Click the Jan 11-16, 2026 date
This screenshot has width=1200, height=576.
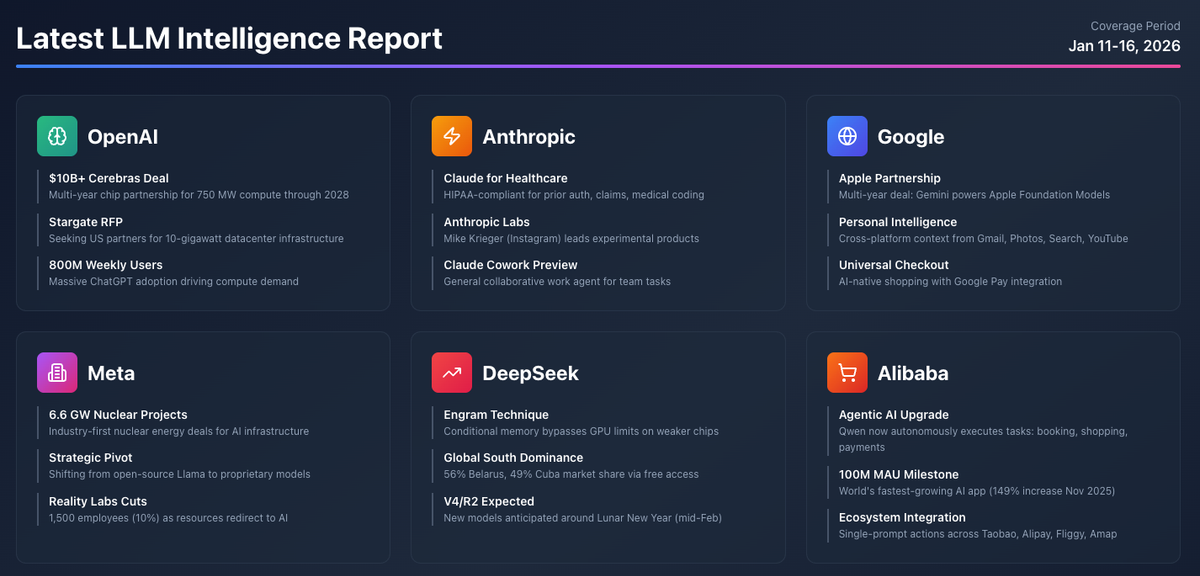pyautogui.click(x=1125, y=46)
